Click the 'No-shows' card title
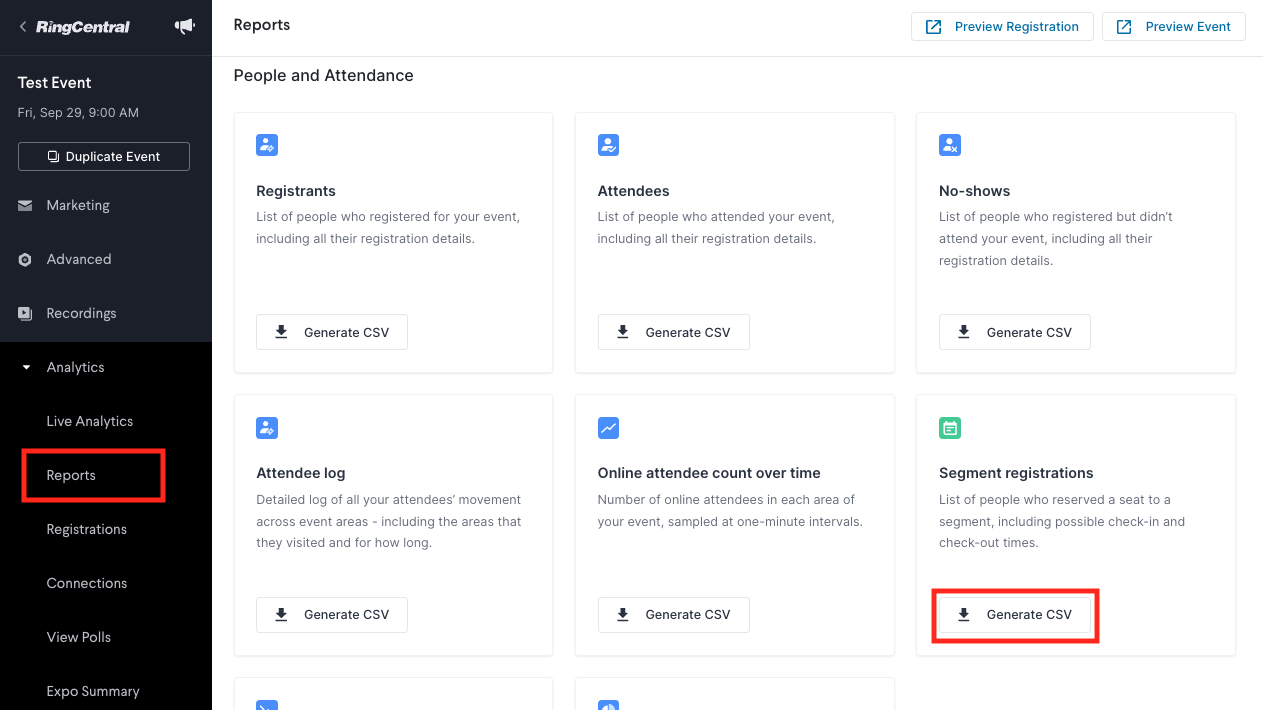The image size is (1263, 710). point(975,191)
